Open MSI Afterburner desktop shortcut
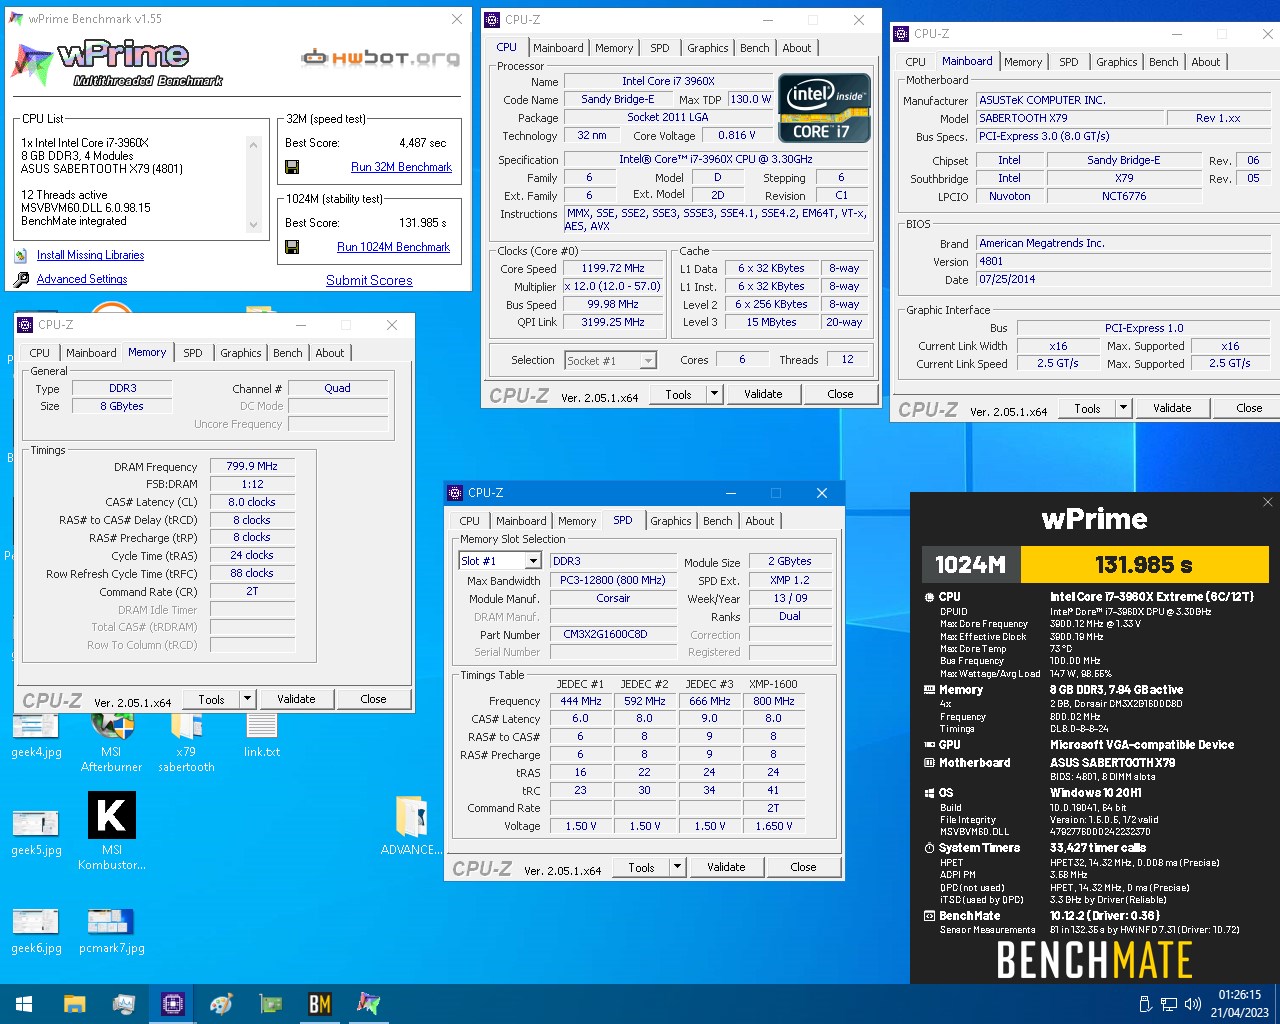The image size is (1280, 1024). 111,742
